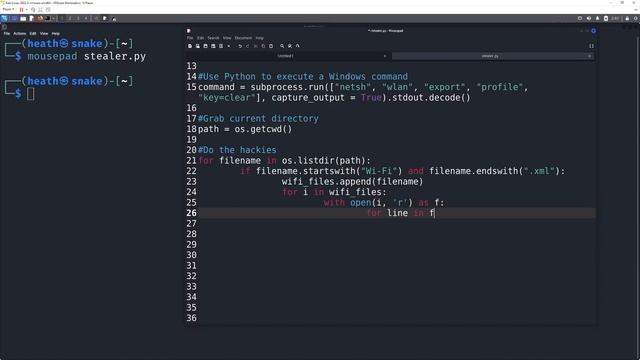Image resolution: width=640 pixels, height=360 pixels.
Task: Click empty editor line number 30
Action: click(x=191, y=255)
